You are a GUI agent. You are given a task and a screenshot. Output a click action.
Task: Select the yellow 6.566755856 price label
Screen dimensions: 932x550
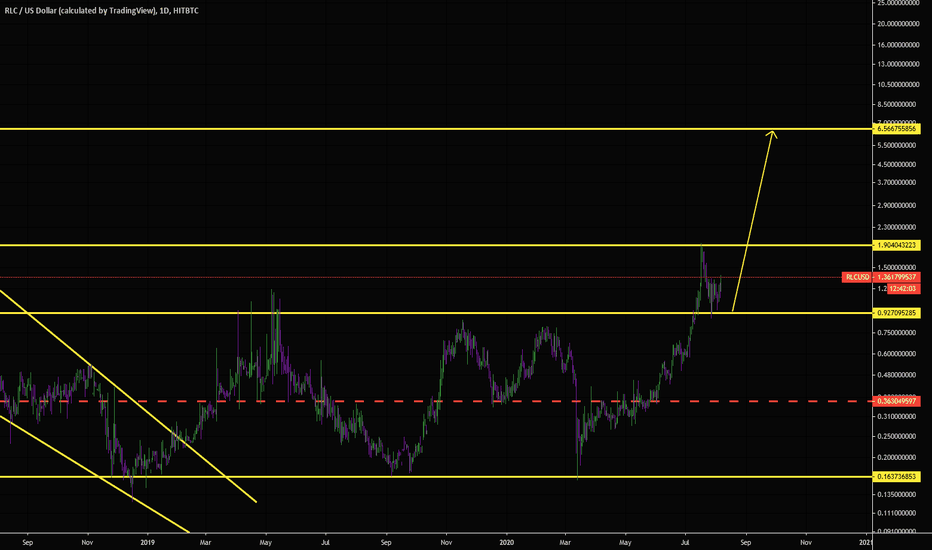(x=896, y=128)
